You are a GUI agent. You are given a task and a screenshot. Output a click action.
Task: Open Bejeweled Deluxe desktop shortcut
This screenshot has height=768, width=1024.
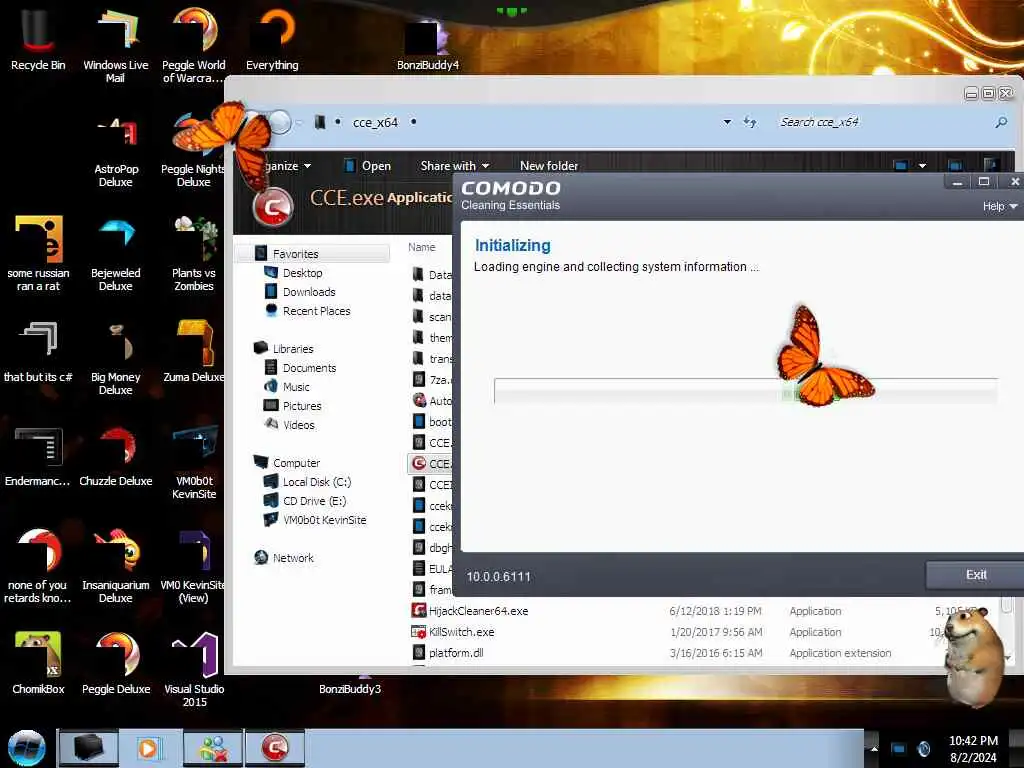(x=116, y=253)
